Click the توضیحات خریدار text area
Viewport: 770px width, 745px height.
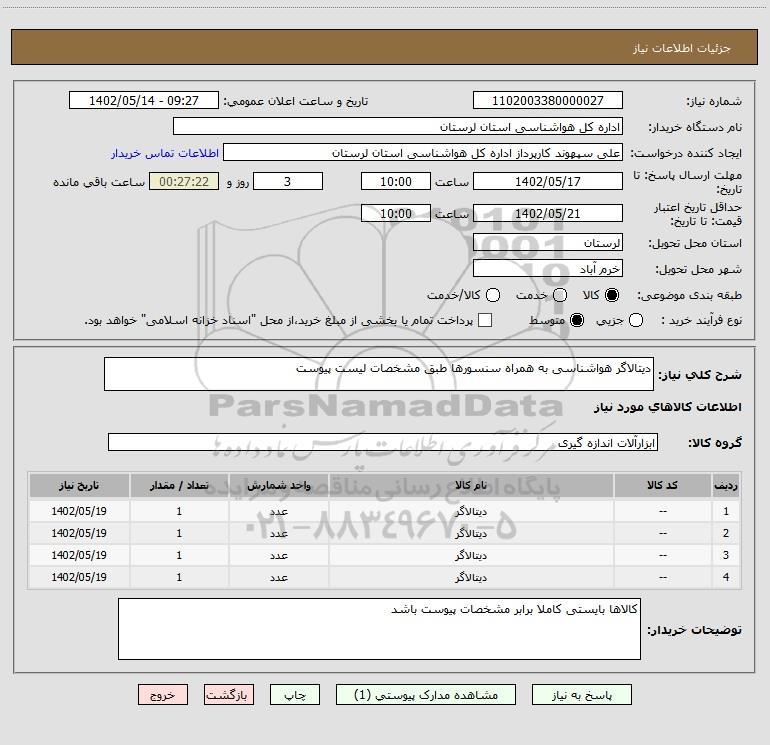[x=379, y=629]
